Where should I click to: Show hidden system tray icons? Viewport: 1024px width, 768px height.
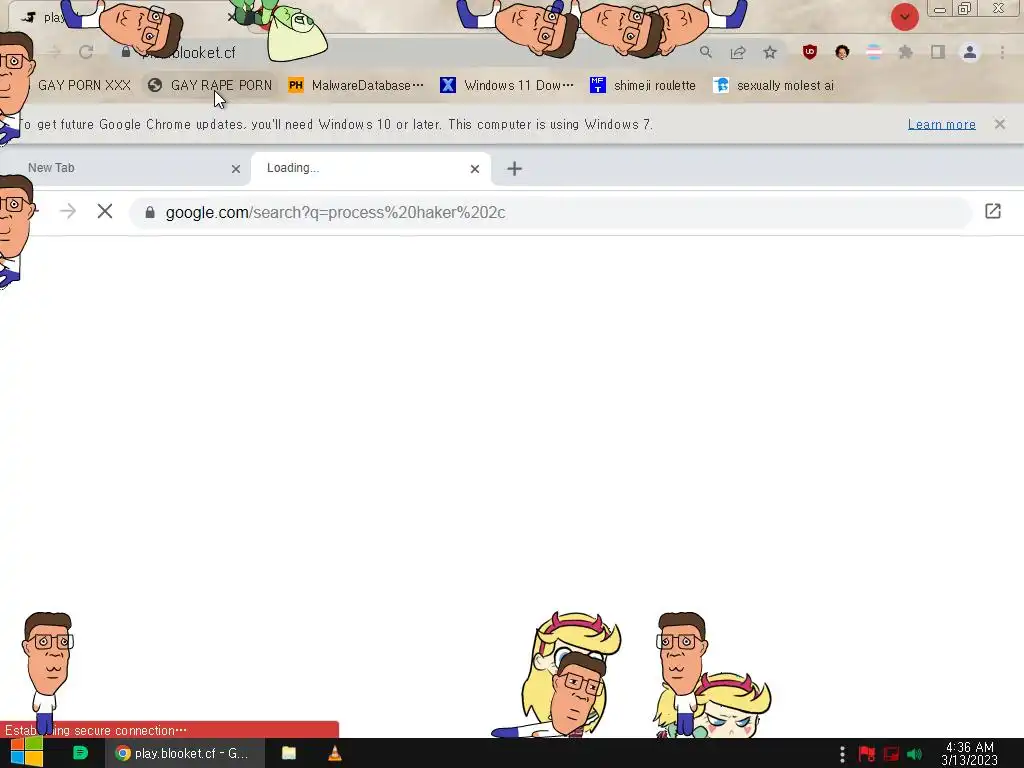click(842, 754)
